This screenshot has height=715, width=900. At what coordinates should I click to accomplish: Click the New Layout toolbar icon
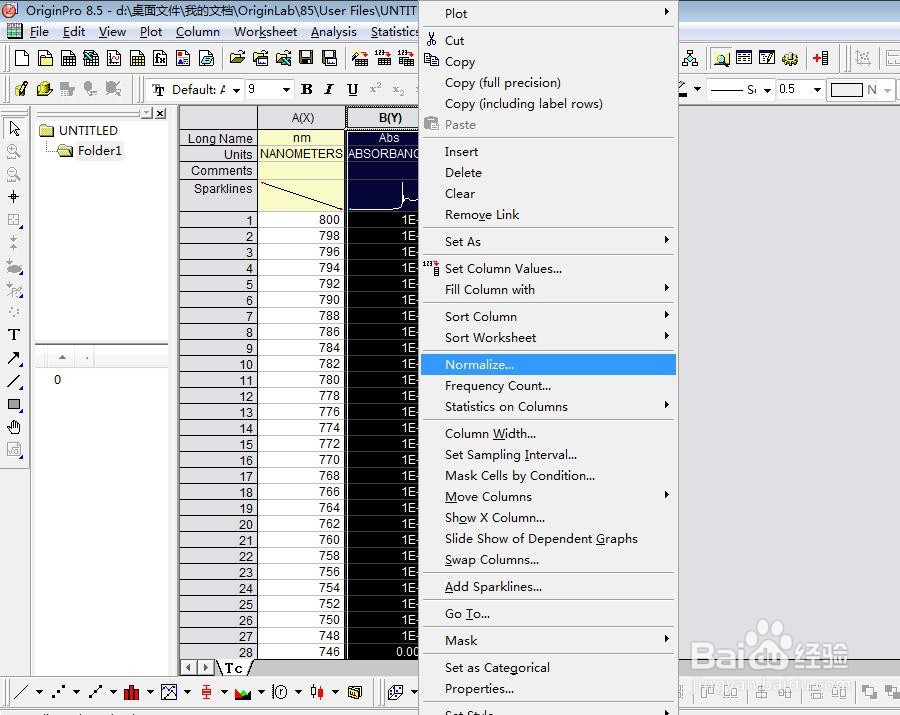coord(183,58)
